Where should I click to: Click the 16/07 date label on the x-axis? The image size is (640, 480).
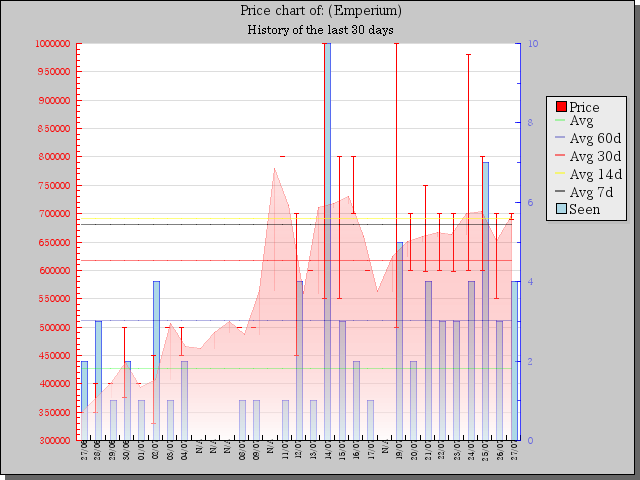(356, 451)
